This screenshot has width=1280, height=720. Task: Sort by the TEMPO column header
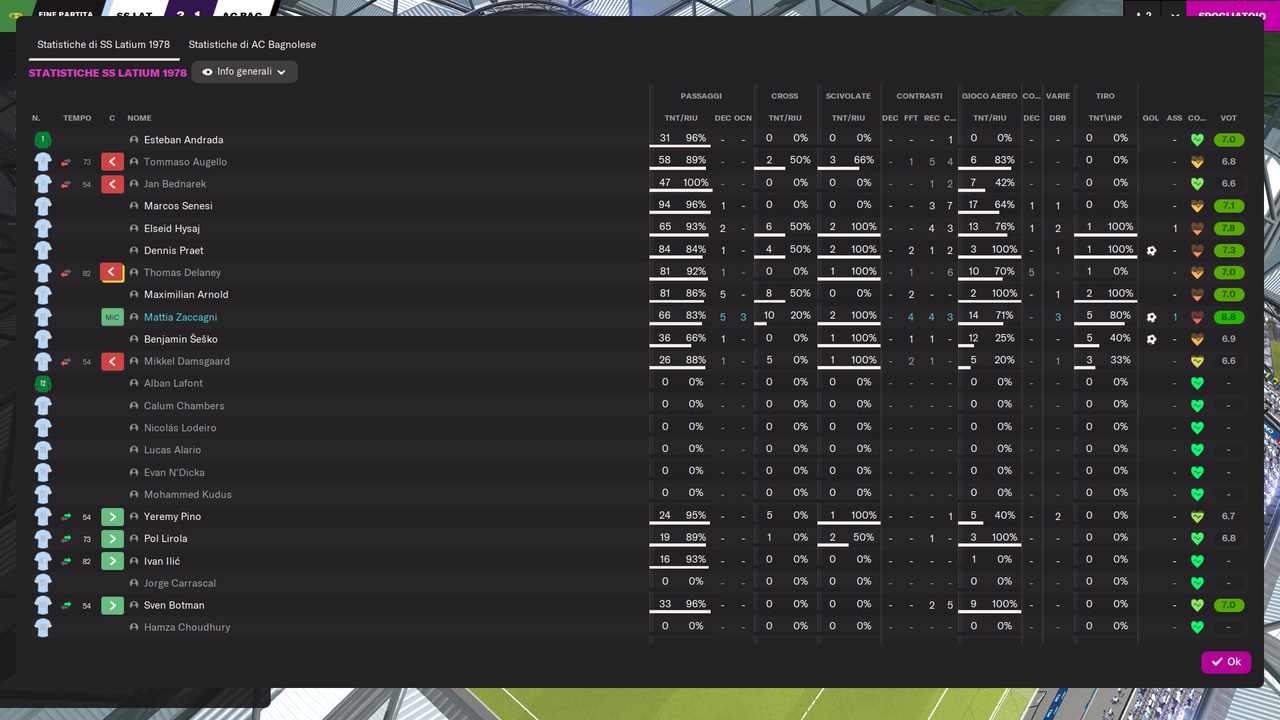point(77,118)
